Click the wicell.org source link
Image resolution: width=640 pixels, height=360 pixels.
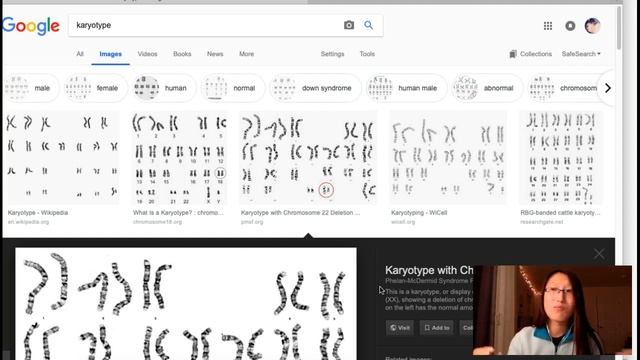[403, 222]
